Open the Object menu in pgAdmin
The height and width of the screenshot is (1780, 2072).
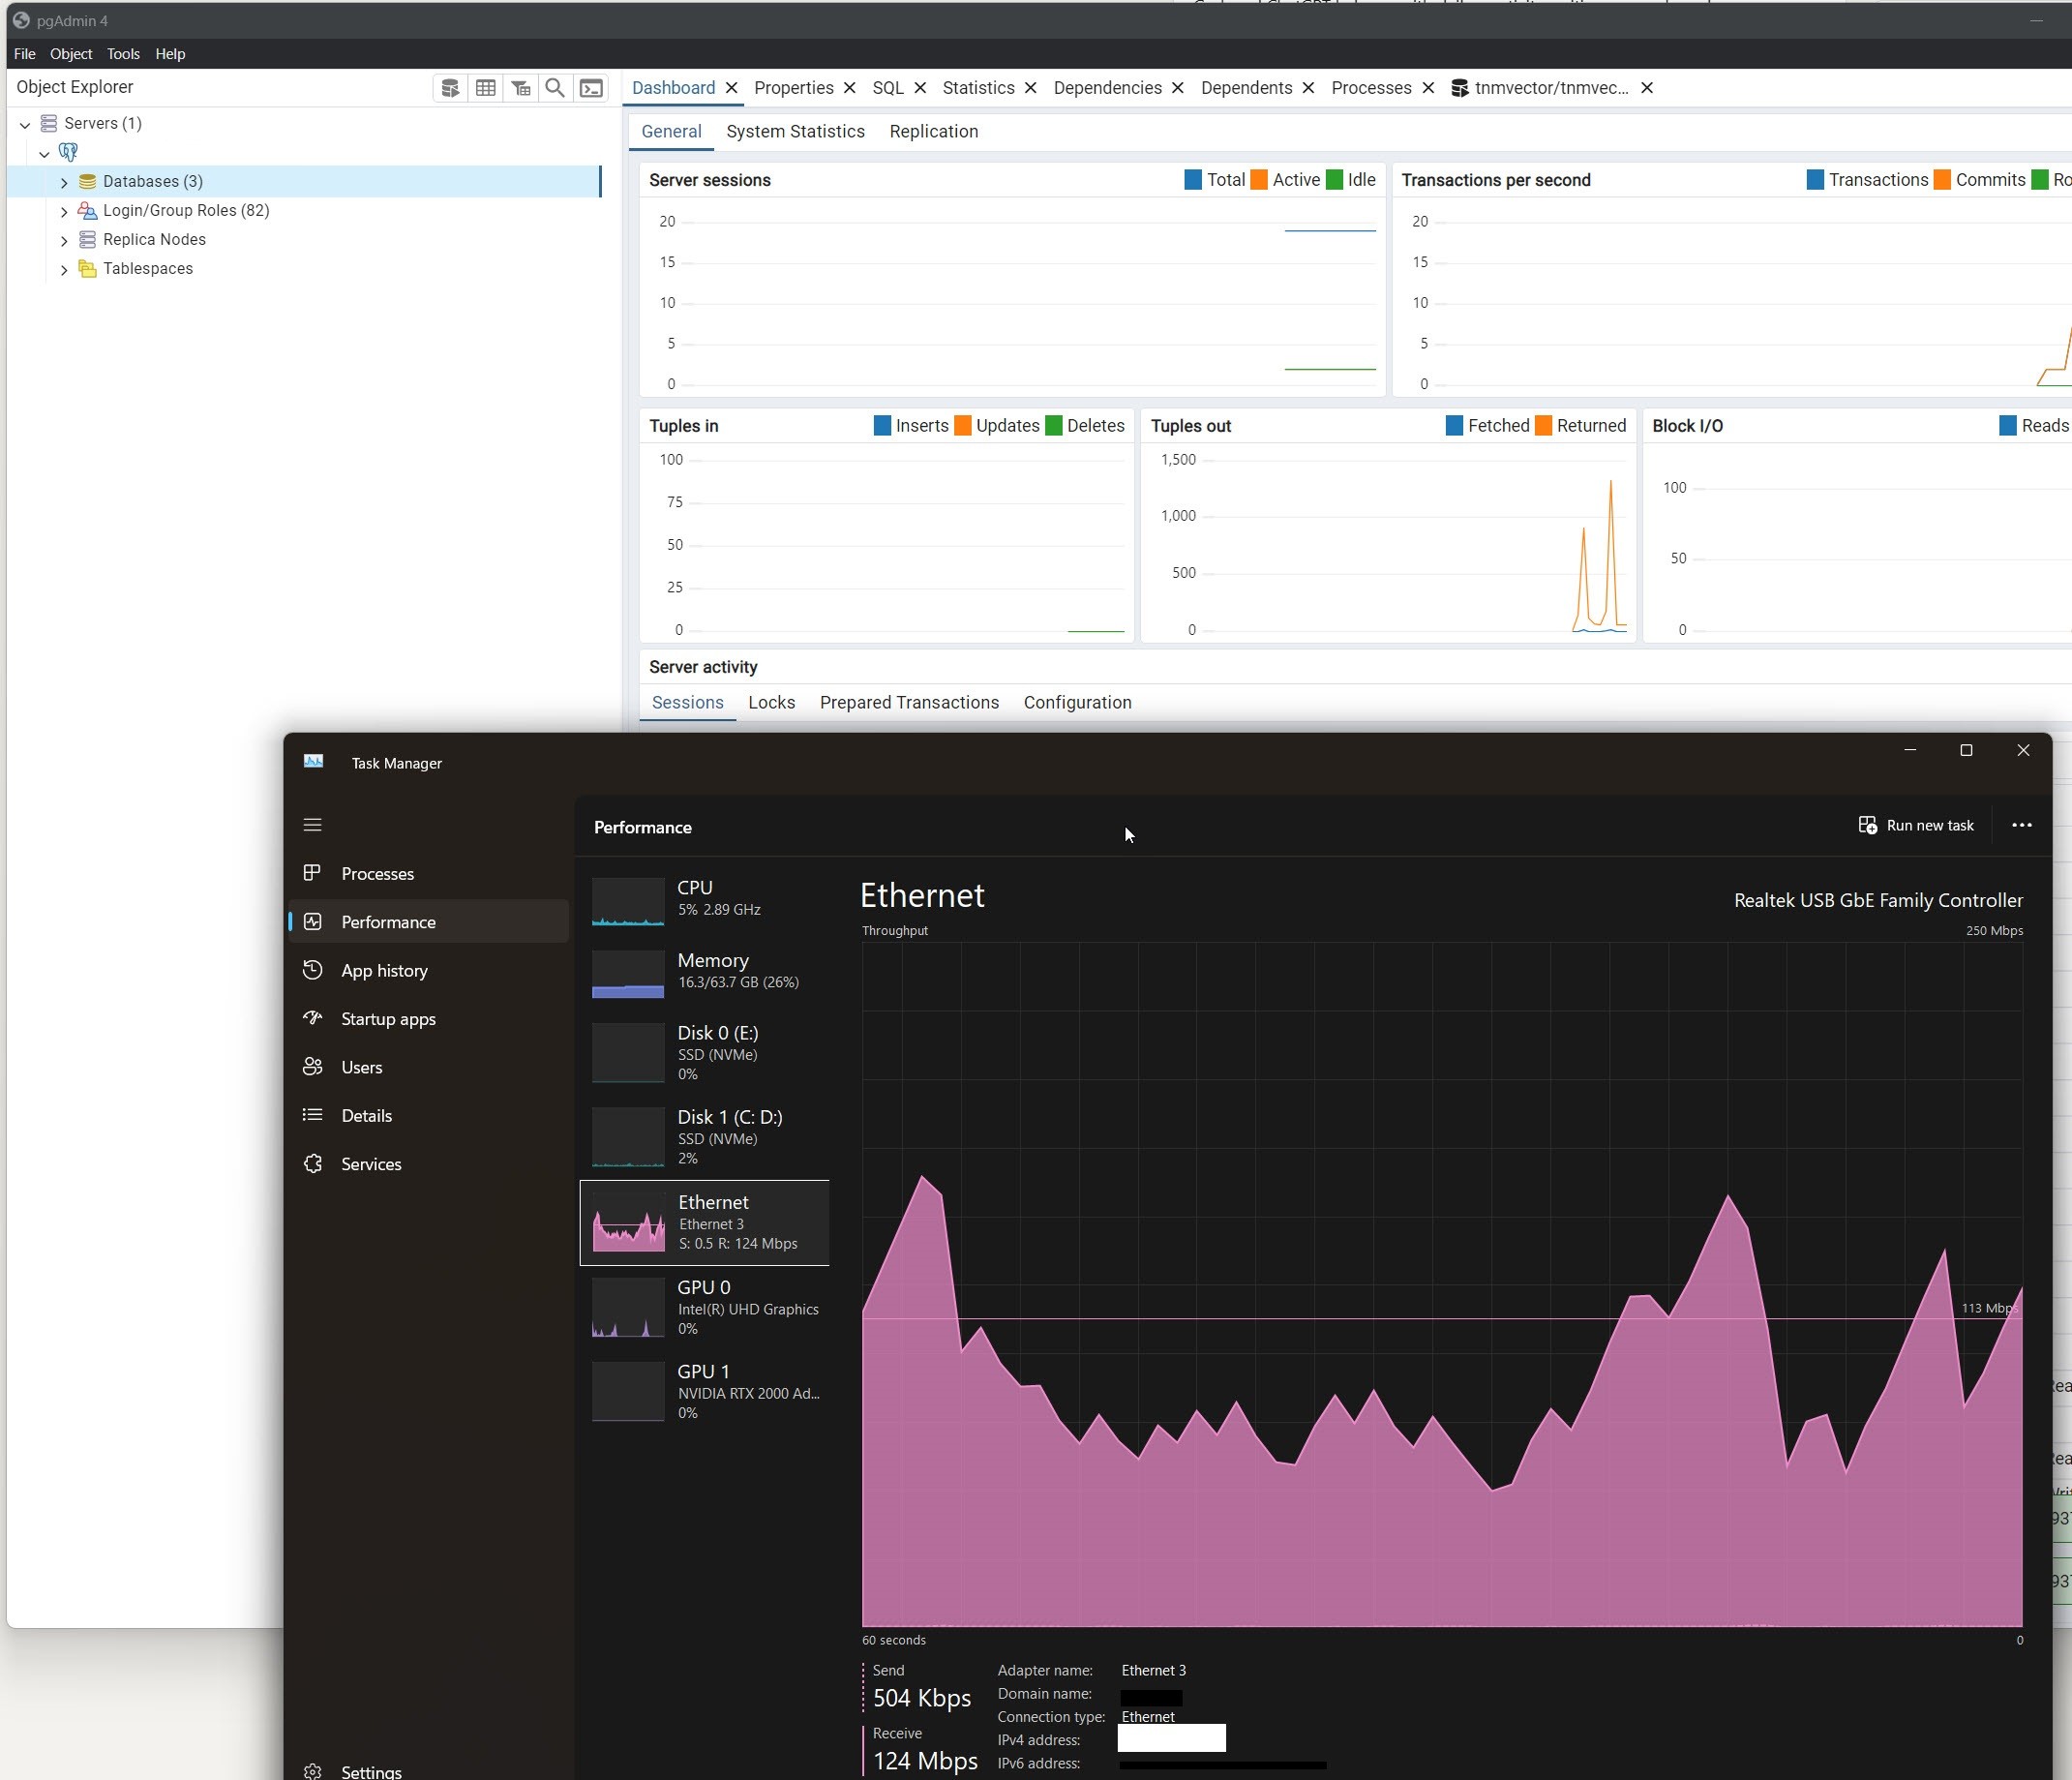tap(71, 54)
